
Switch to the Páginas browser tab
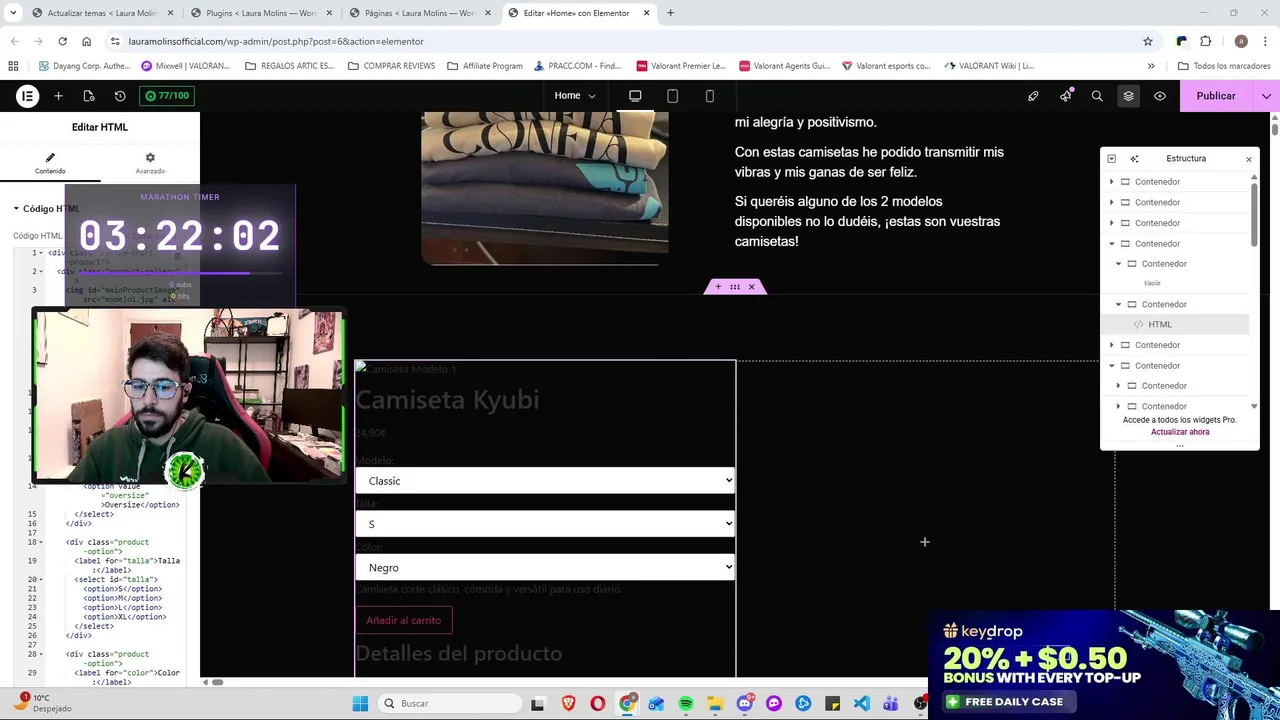[x=420, y=13]
